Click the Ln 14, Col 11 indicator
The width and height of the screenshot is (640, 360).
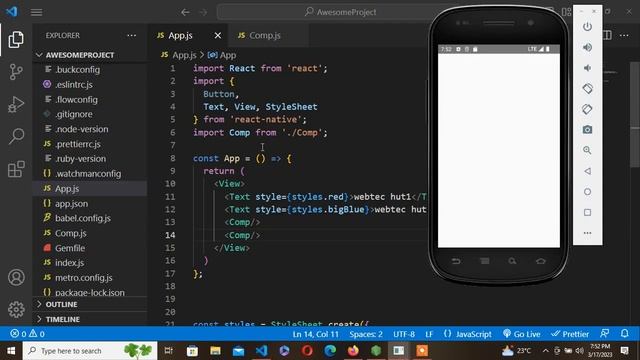pyautogui.click(x=316, y=334)
